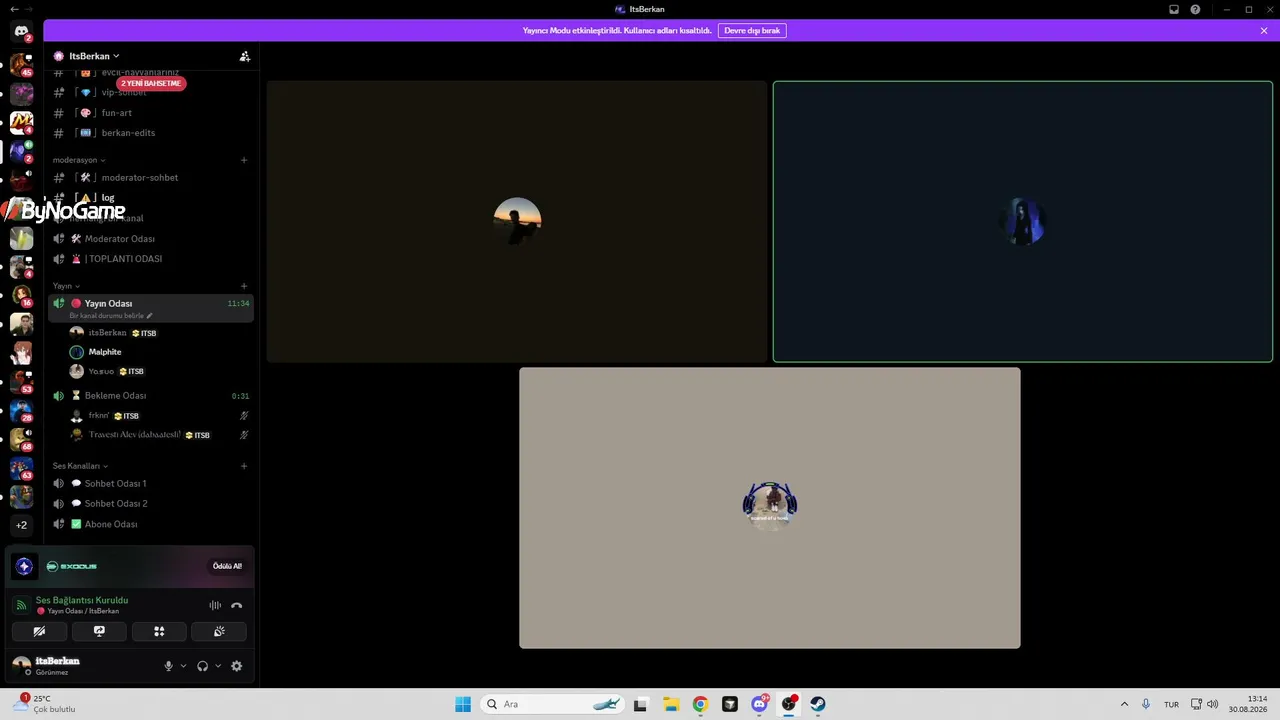The image size is (1280, 720).
Task: Click the 2 YENİ BAHSETME mentions pill
Action: (x=151, y=83)
